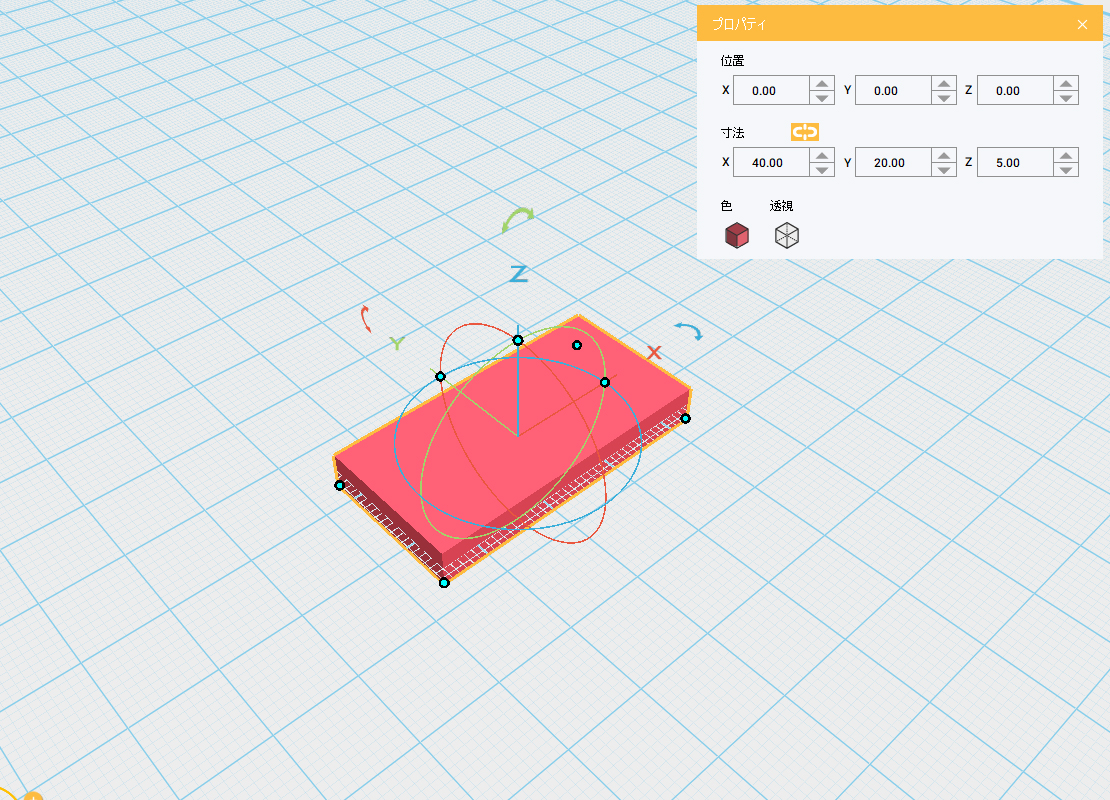Click the dimension X field showing 40.00
This screenshot has height=800, width=1110.
(x=769, y=163)
